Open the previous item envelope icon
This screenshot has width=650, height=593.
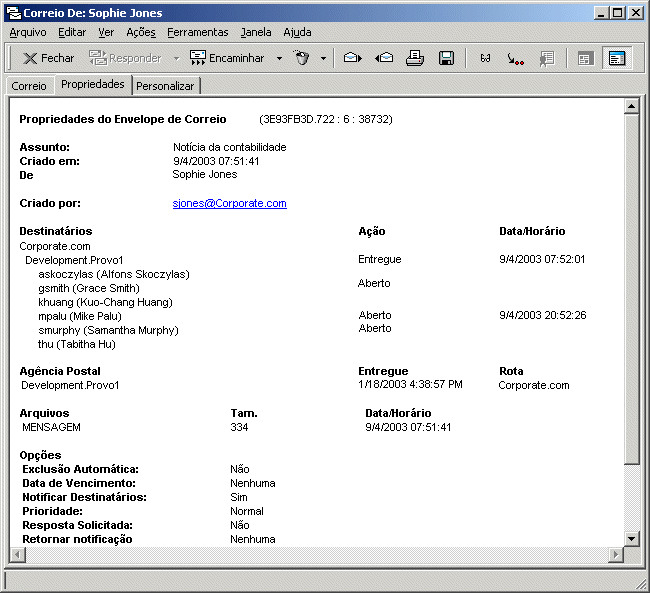tap(384, 58)
